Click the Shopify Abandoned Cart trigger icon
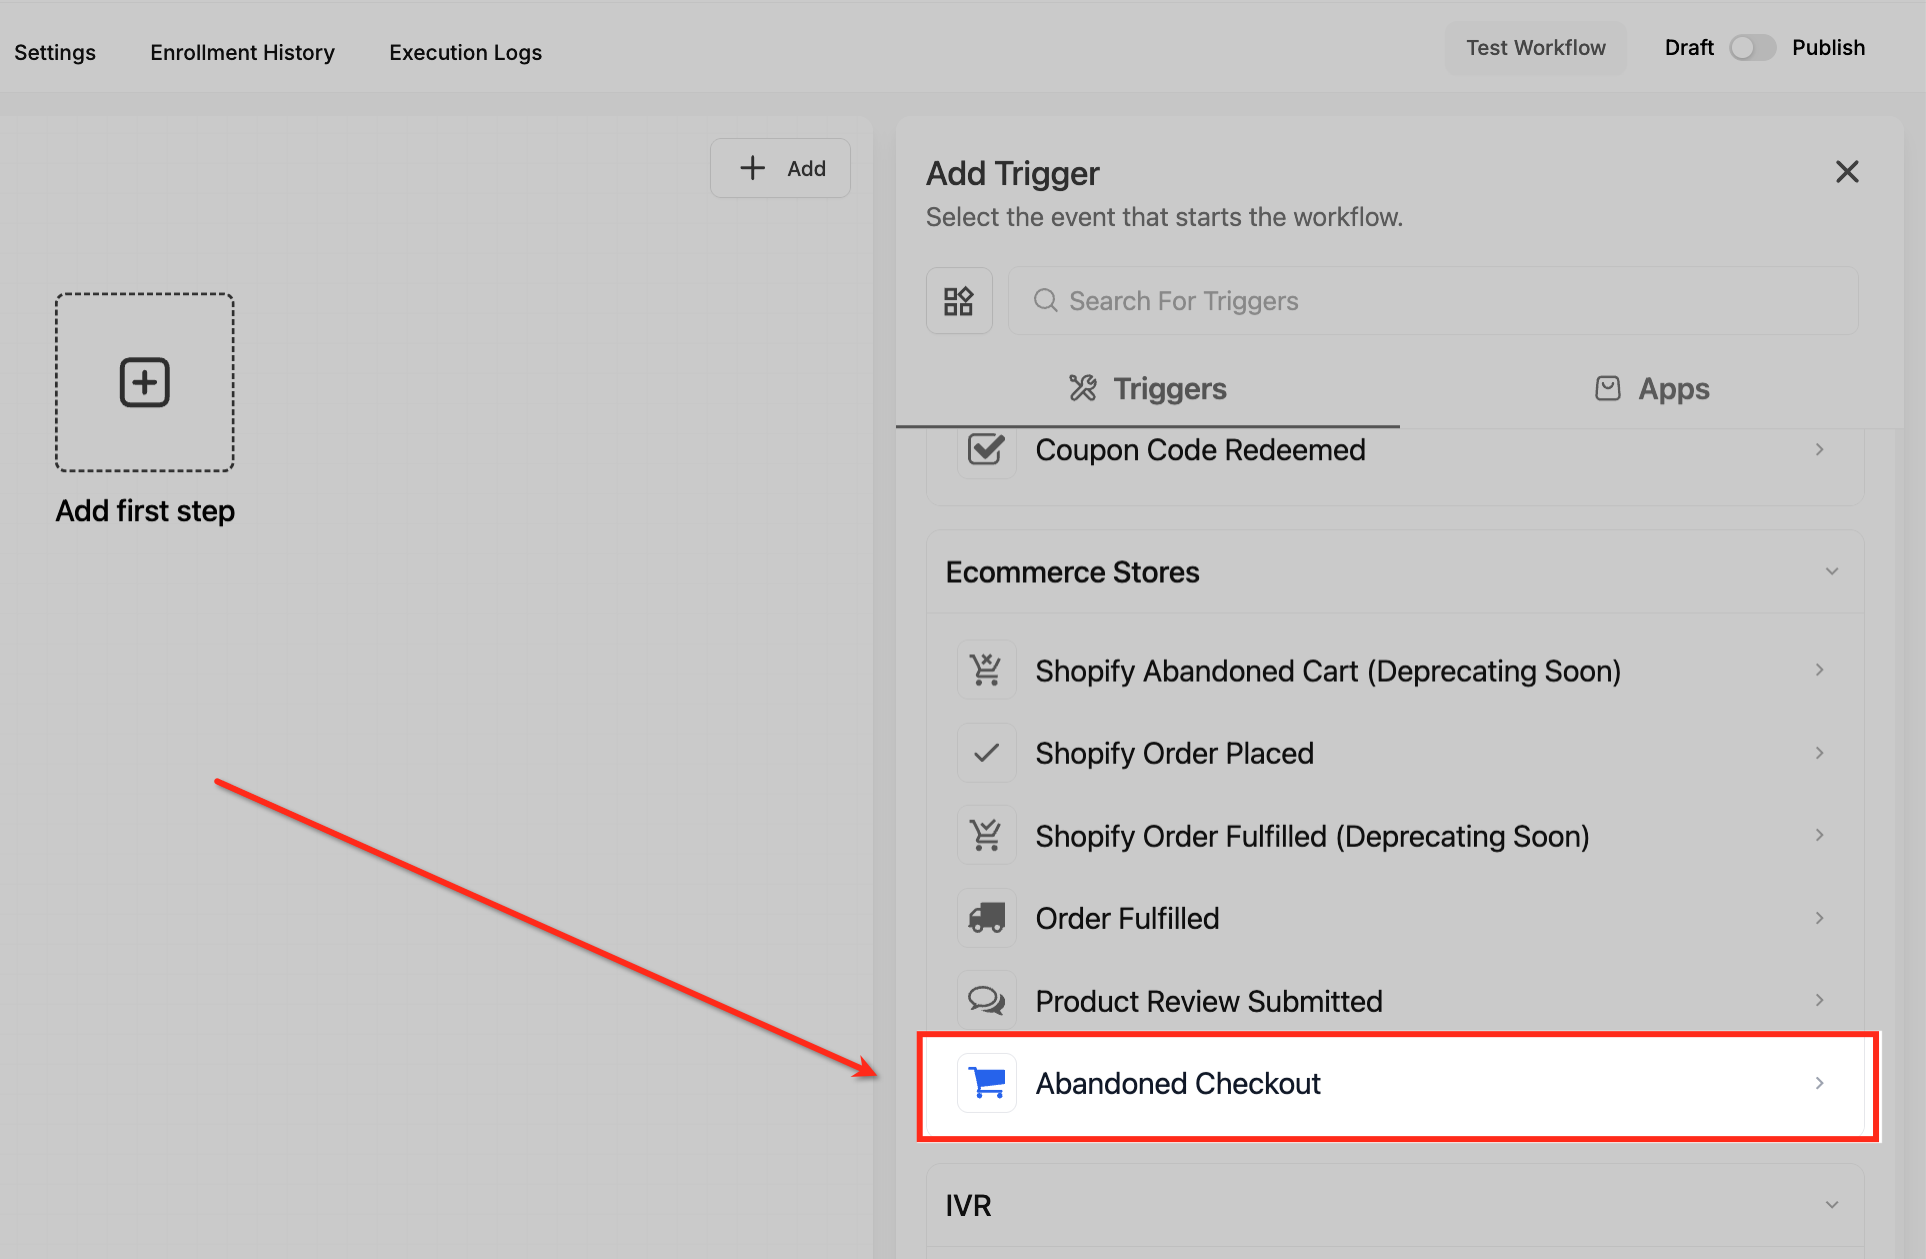The height and width of the screenshot is (1259, 1926). pos(986,670)
